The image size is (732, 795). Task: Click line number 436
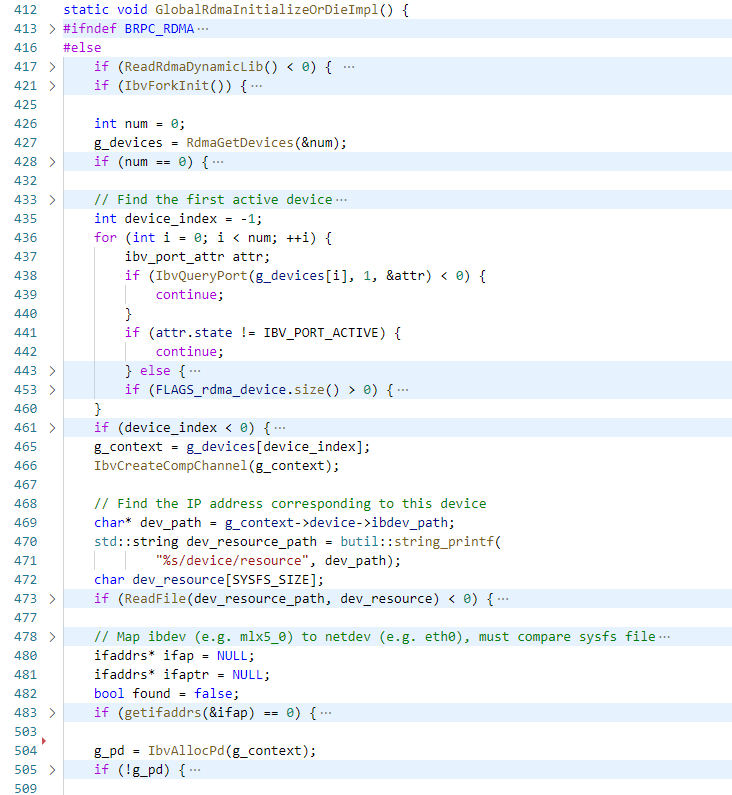(x=25, y=238)
